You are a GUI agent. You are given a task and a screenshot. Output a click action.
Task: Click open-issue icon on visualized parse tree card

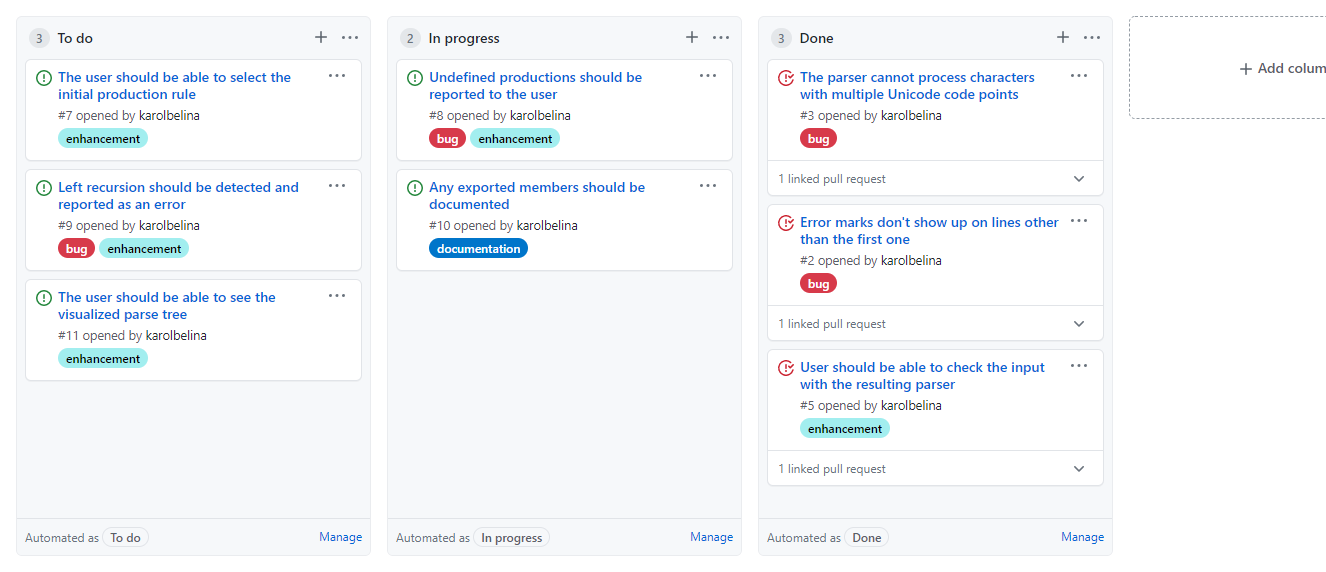pyautogui.click(x=44, y=298)
